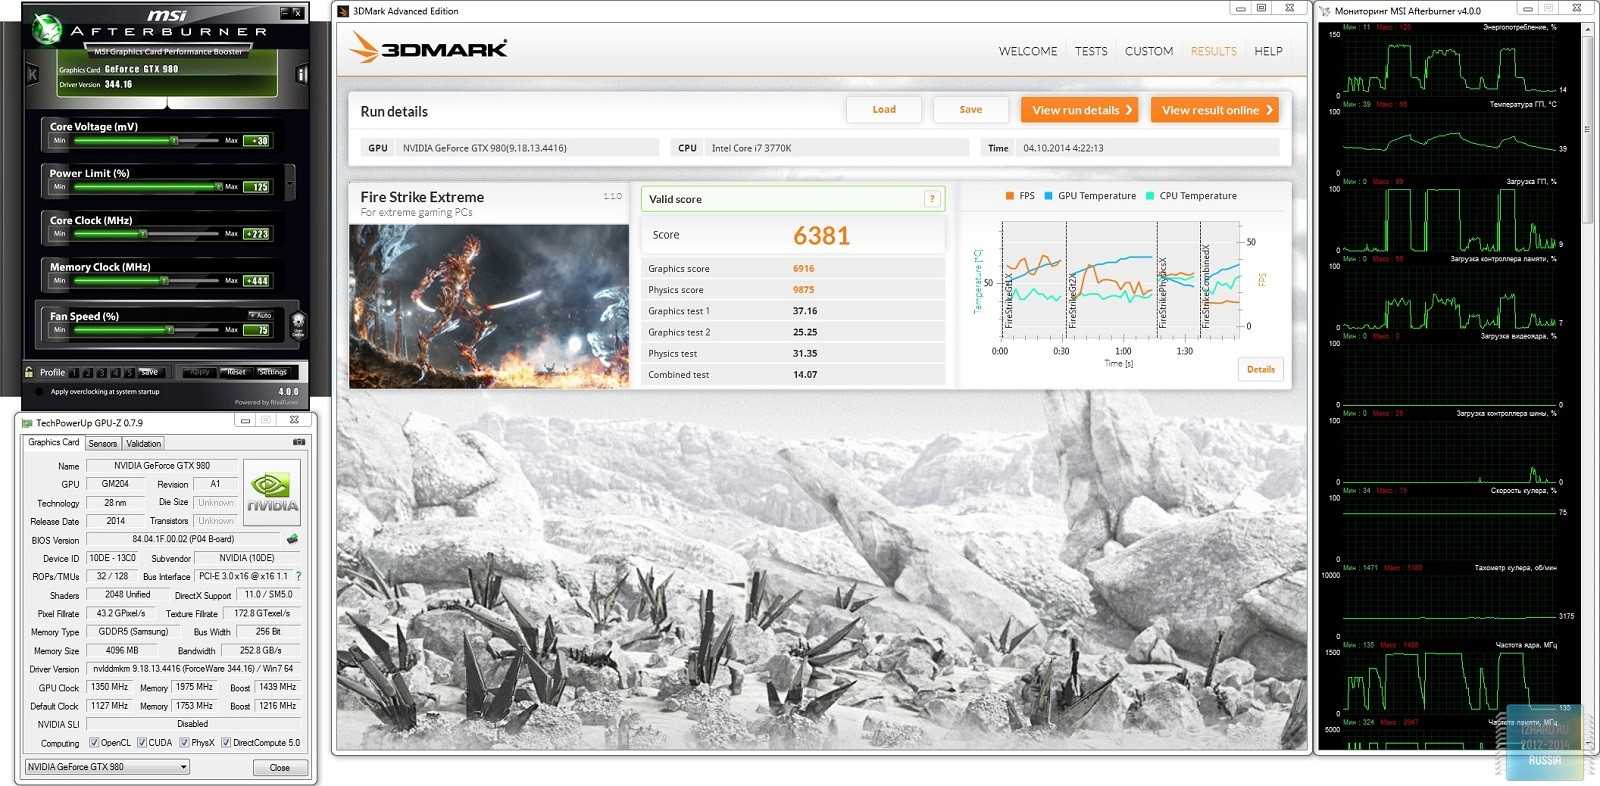Click the profile lock padlock icon
Viewport: 1600px width, 786px height.
29,372
